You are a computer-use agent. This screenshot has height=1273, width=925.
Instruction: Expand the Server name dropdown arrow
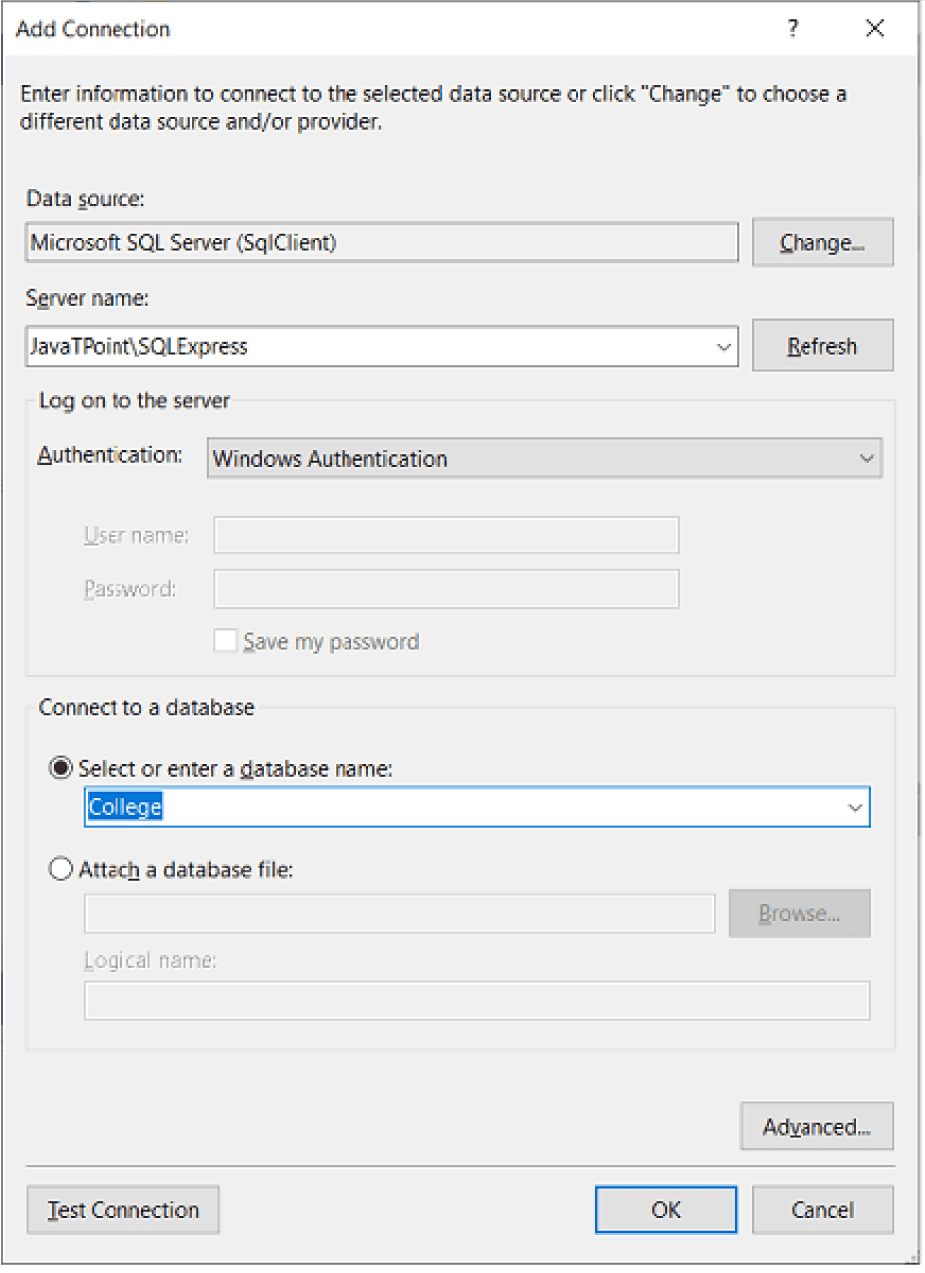723,347
